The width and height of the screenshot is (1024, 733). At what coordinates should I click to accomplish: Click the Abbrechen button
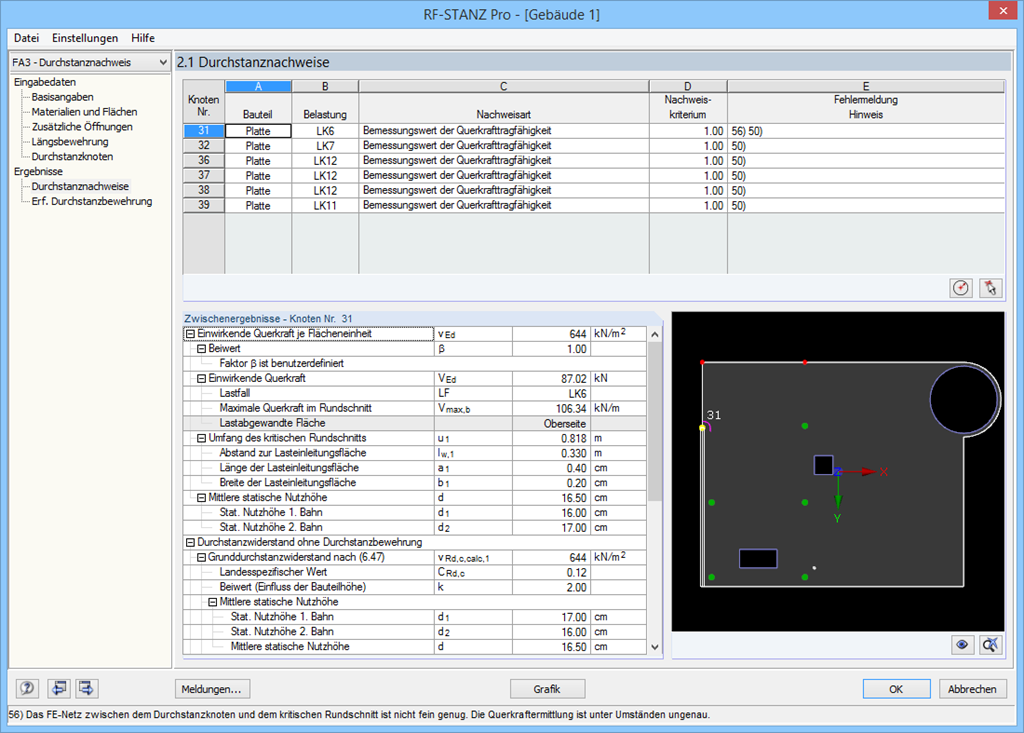[x=972, y=689]
